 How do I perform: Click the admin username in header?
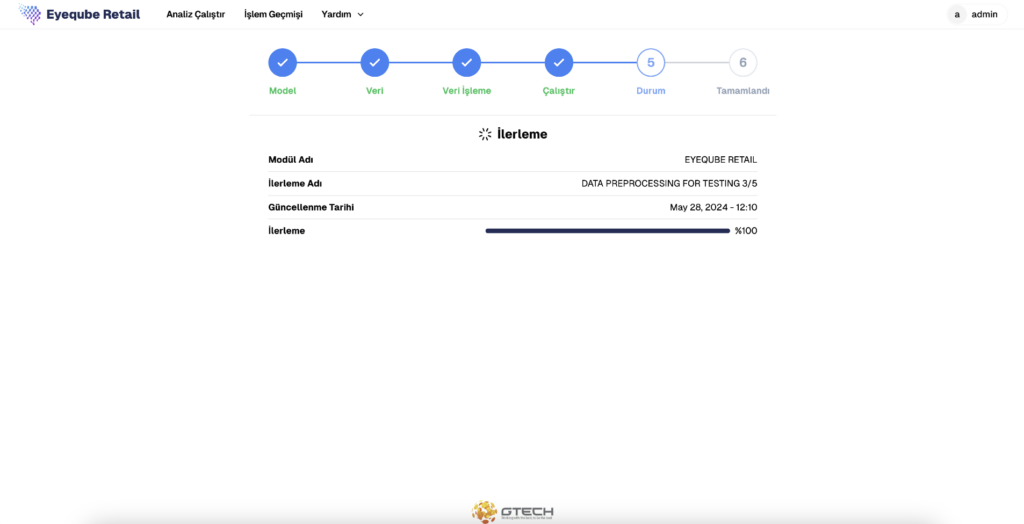pos(984,15)
